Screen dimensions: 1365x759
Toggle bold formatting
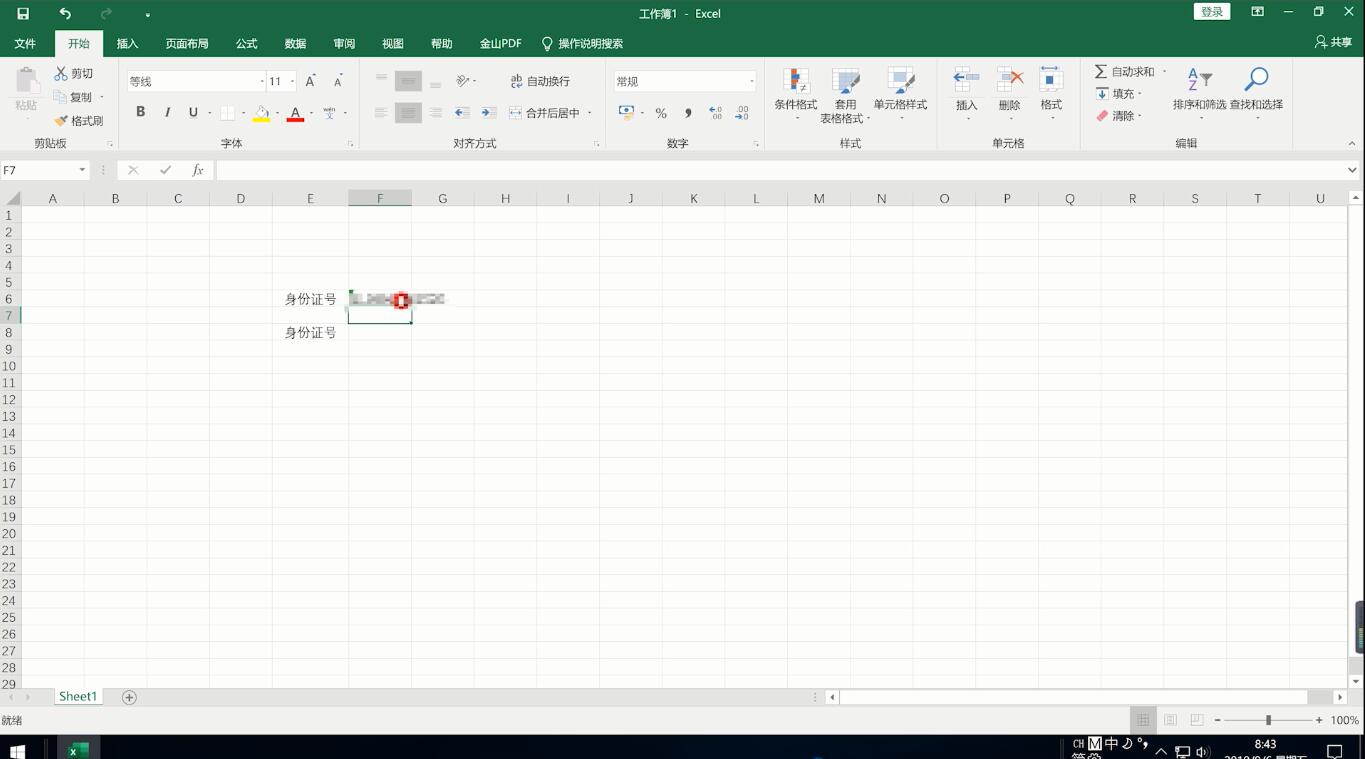pos(140,112)
